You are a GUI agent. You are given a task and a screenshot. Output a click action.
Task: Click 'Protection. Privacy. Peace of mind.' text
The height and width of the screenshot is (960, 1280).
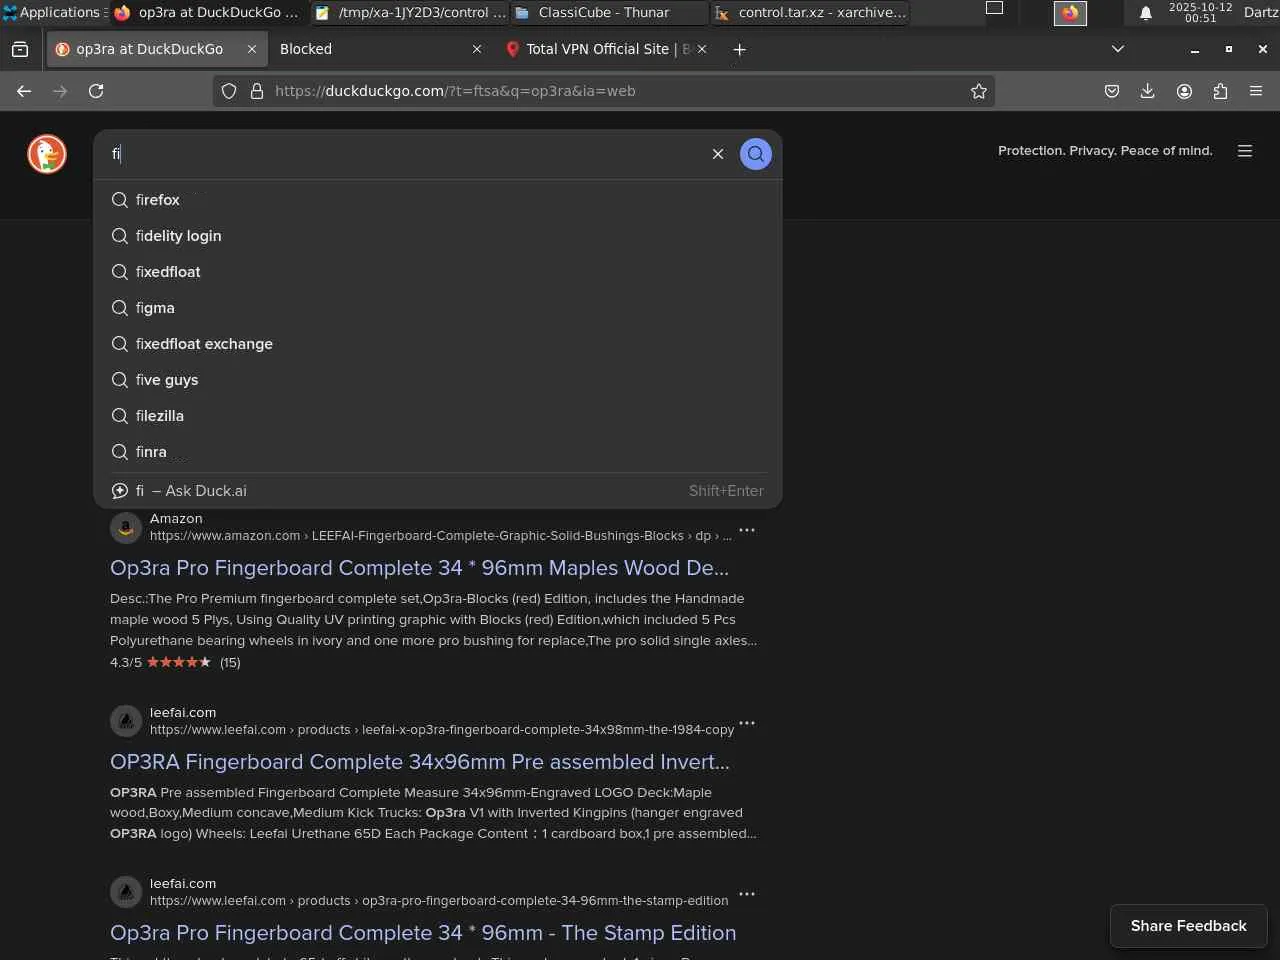click(x=1105, y=151)
